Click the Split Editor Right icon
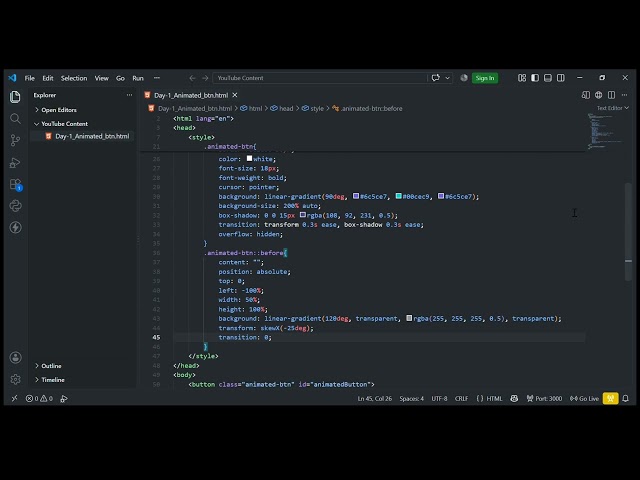640x480 pixels. pos(611,95)
